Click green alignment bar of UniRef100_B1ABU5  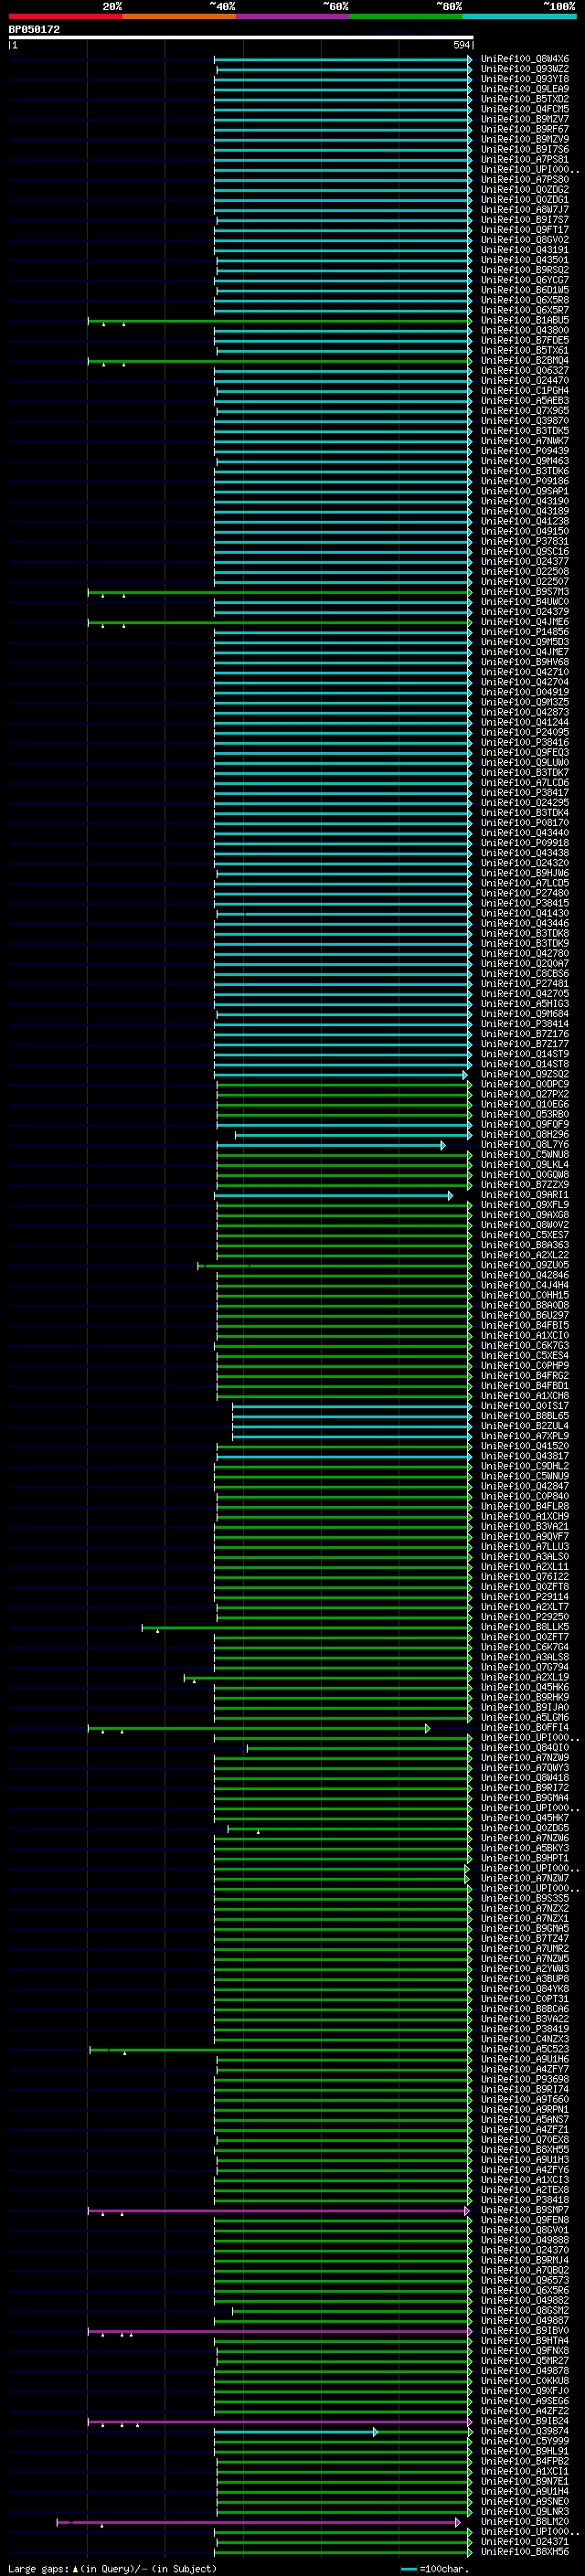coord(280,321)
